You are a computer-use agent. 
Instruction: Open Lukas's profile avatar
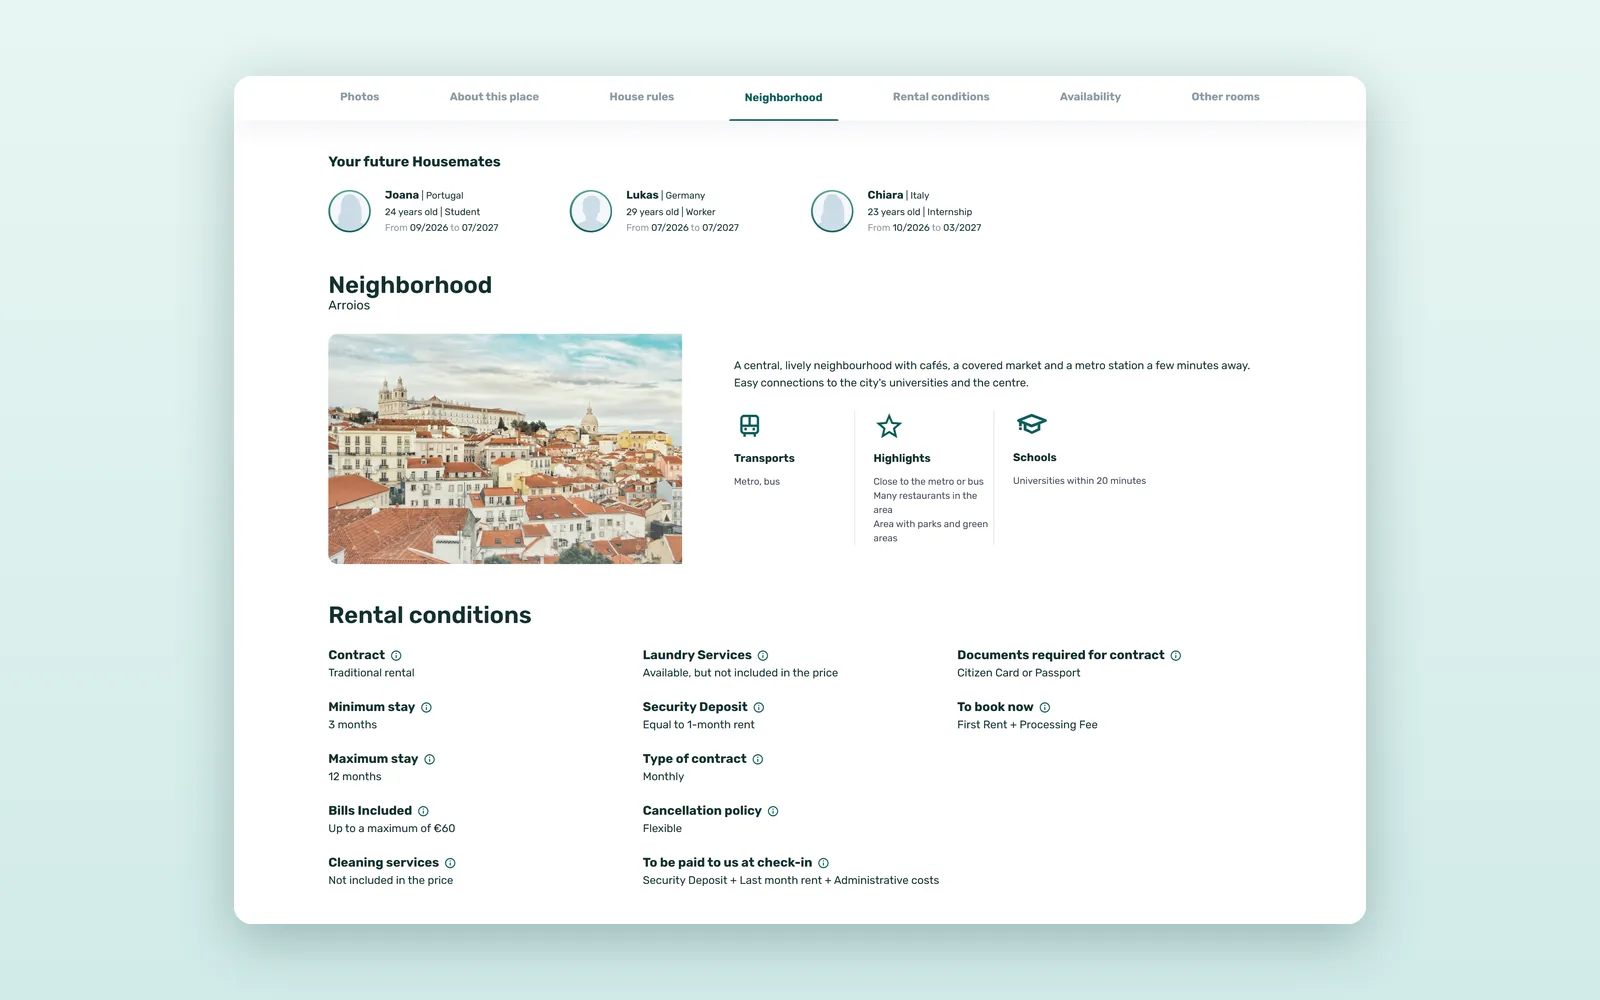(x=591, y=211)
